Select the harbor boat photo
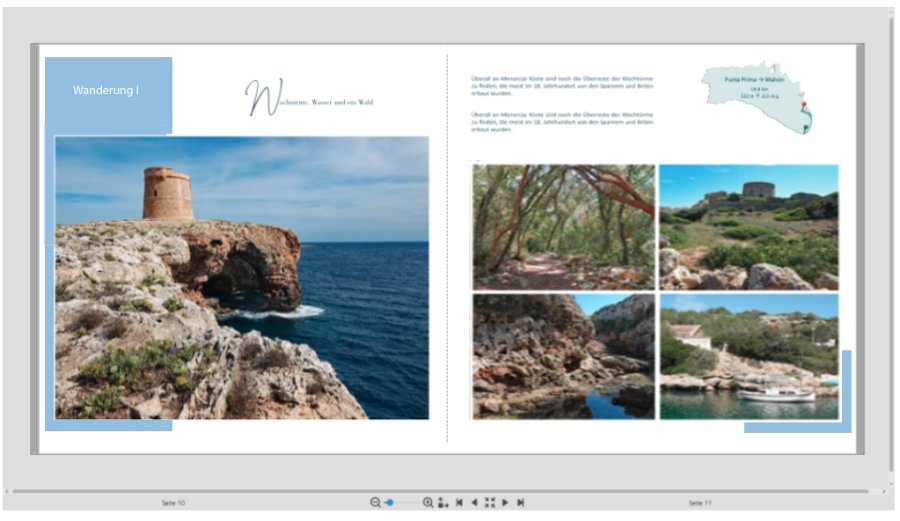The height and width of the screenshot is (521, 900). [x=748, y=356]
